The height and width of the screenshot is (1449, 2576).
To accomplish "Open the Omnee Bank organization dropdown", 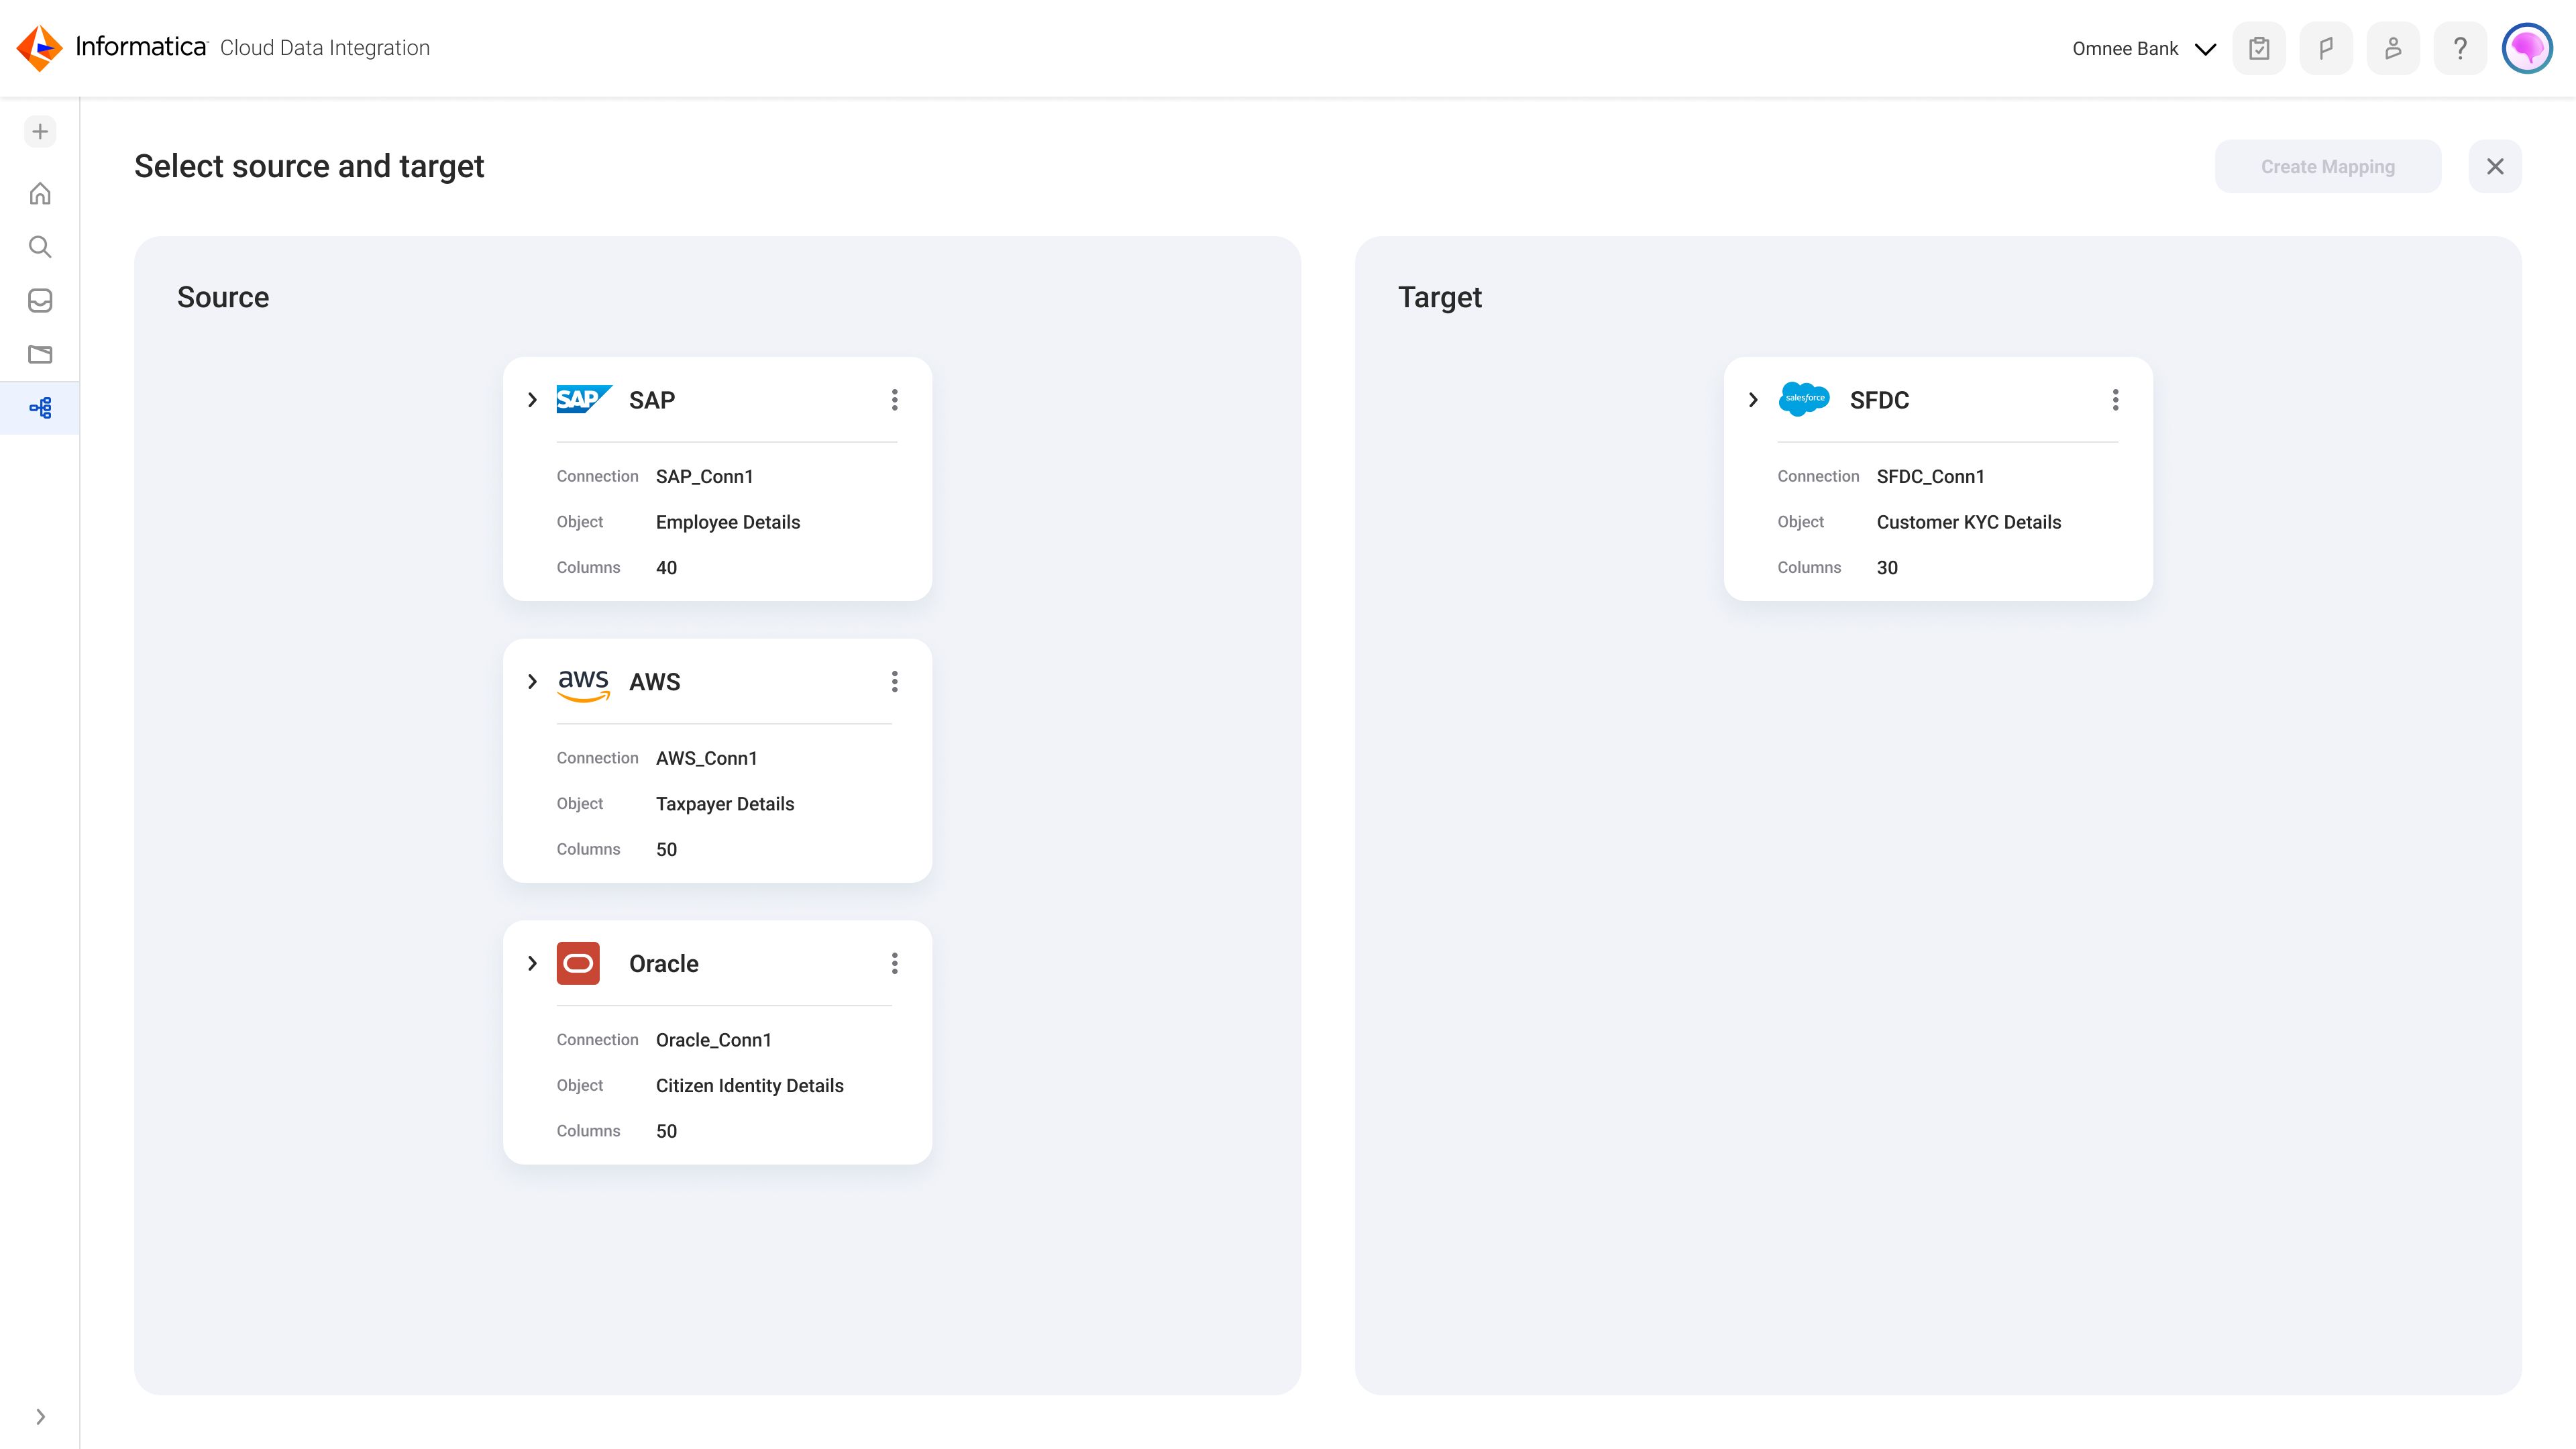I will tap(2144, 49).
